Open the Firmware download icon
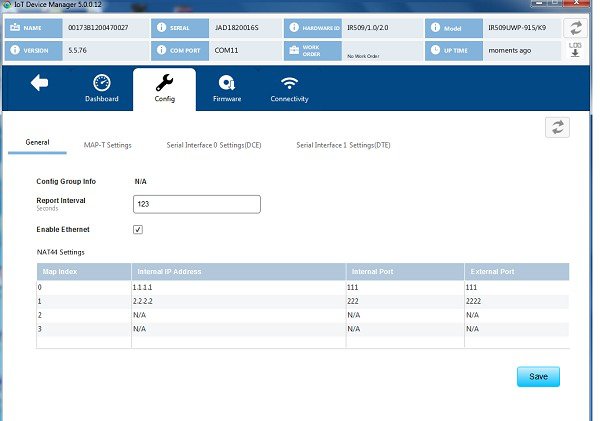Image resolution: width=600 pixels, height=421 pixels. click(x=227, y=83)
